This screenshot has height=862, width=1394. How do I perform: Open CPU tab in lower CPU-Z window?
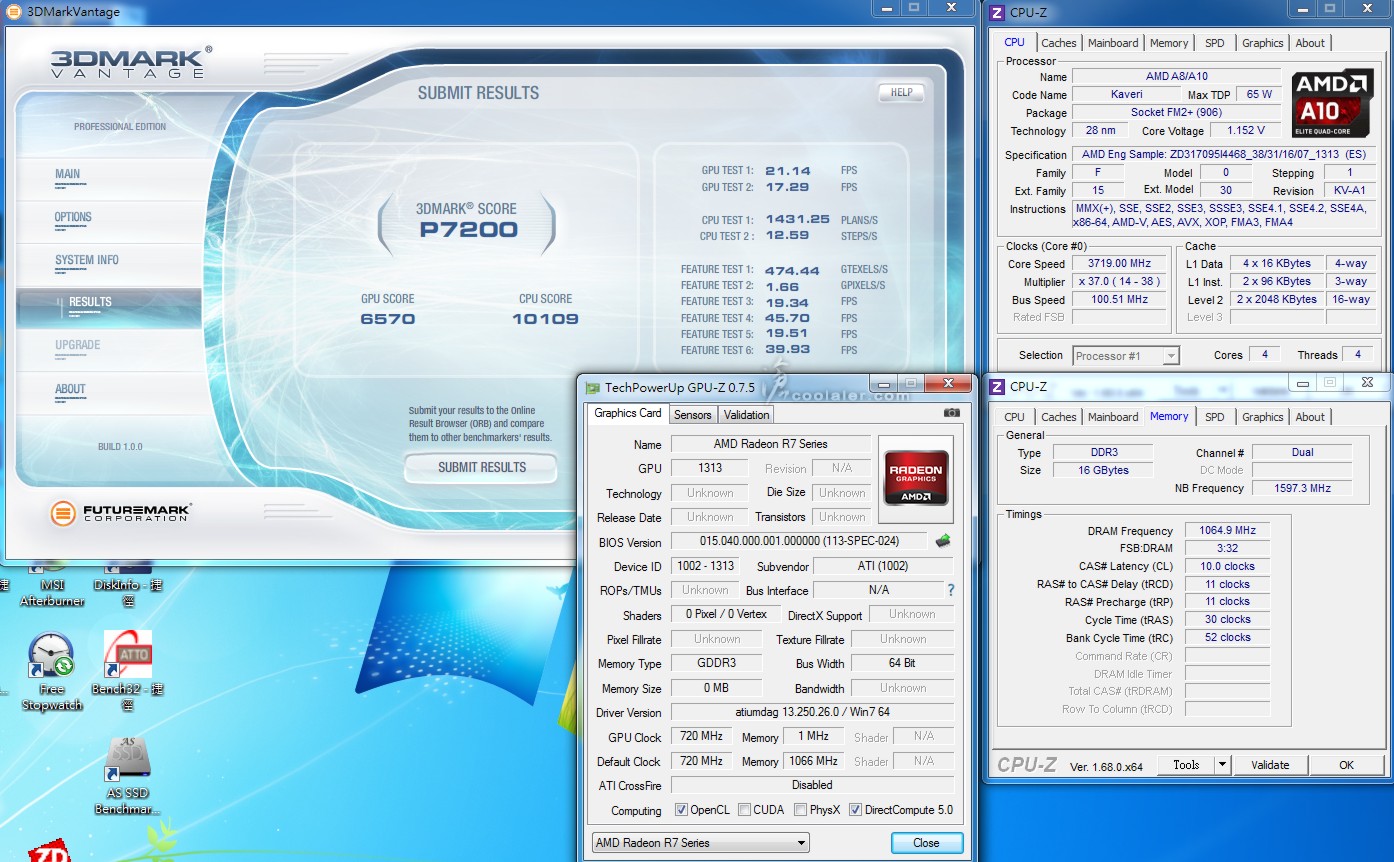1014,417
